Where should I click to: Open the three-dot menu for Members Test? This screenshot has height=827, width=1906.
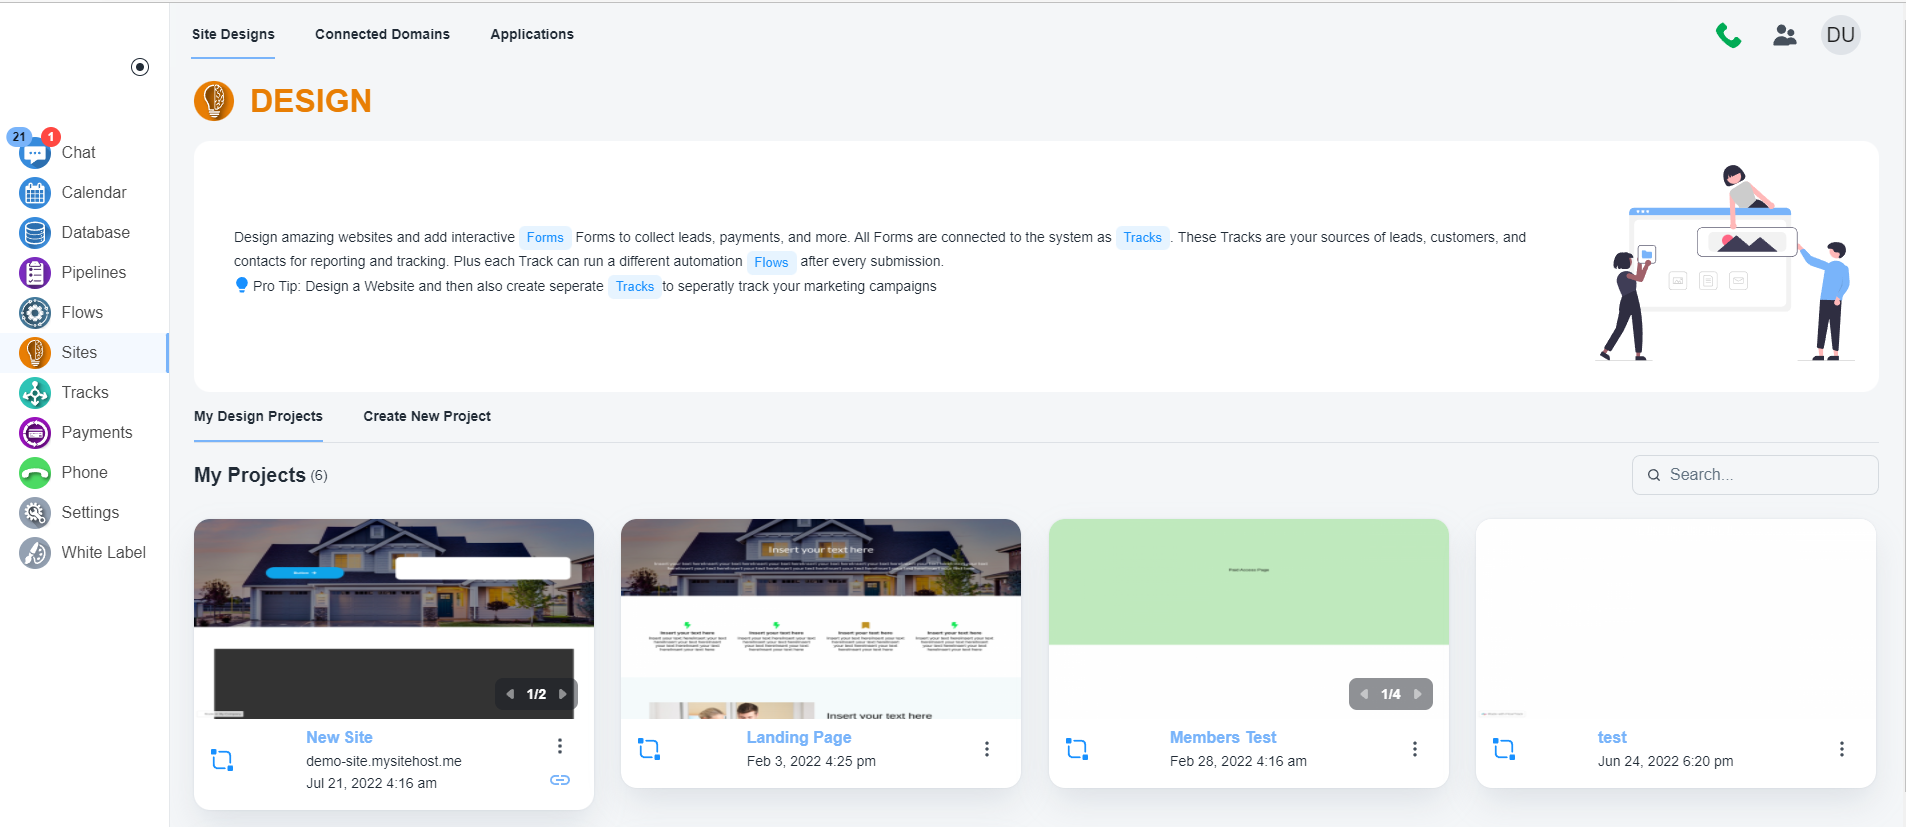[1415, 749]
